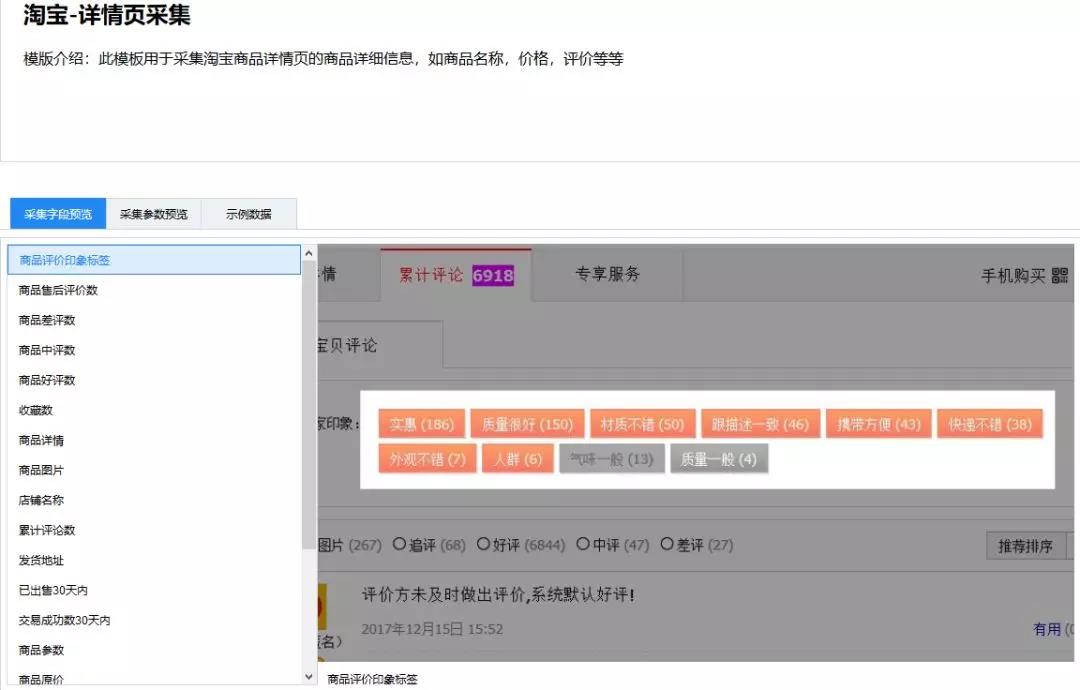The height and width of the screenshot is (690, 1080).
Task: Select the 差评 (27) radio button
Action: pyautogui.click(x=667, y=544)
